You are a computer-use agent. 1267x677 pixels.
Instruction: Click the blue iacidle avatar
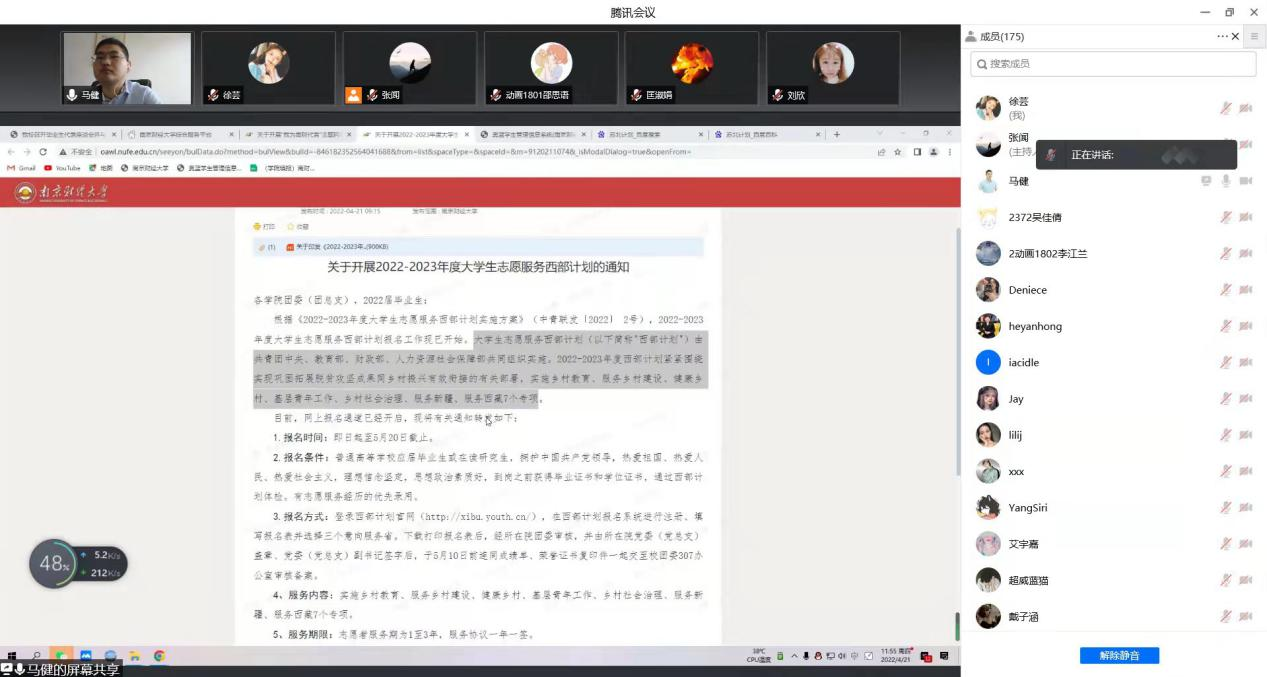[988, 362]
